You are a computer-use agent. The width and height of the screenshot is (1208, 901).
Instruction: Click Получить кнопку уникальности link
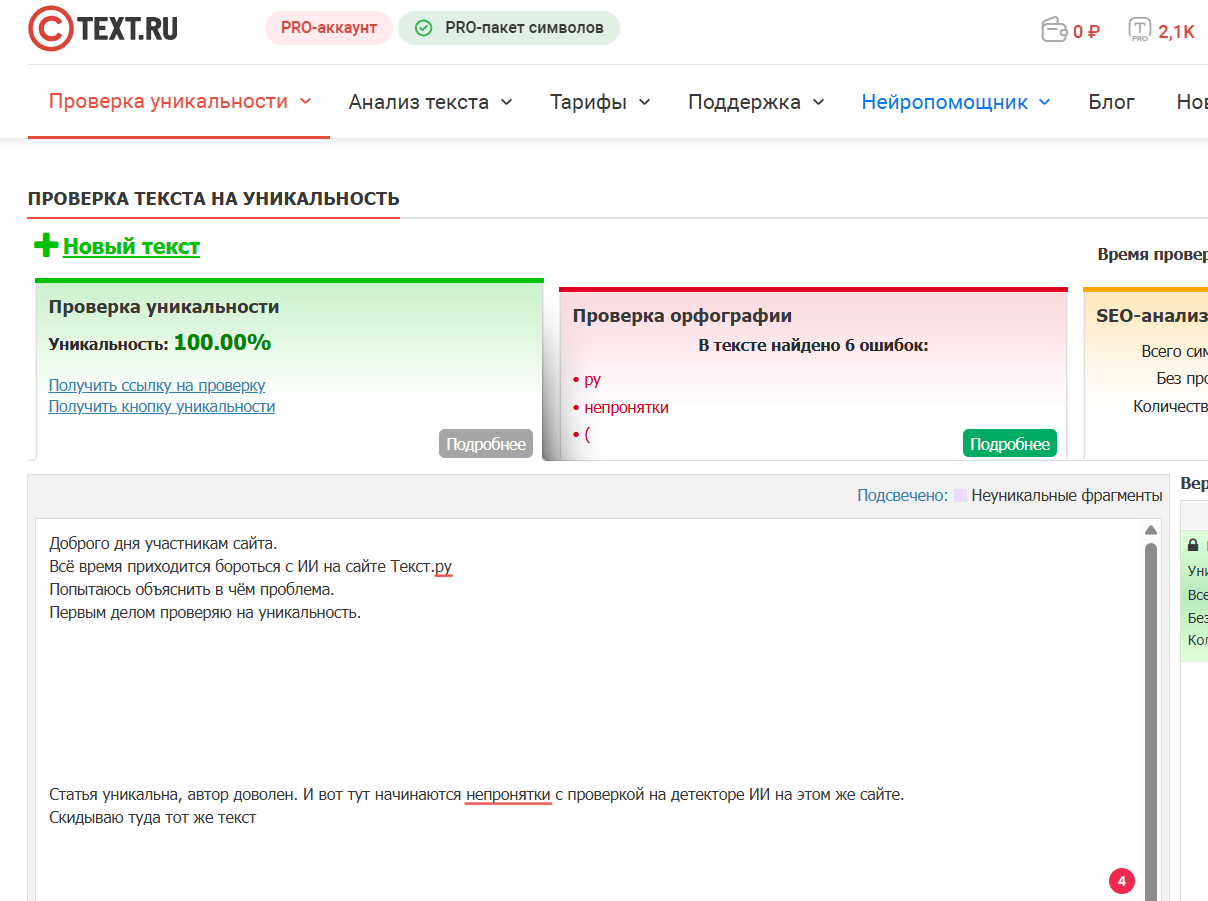tap(162, 406)
